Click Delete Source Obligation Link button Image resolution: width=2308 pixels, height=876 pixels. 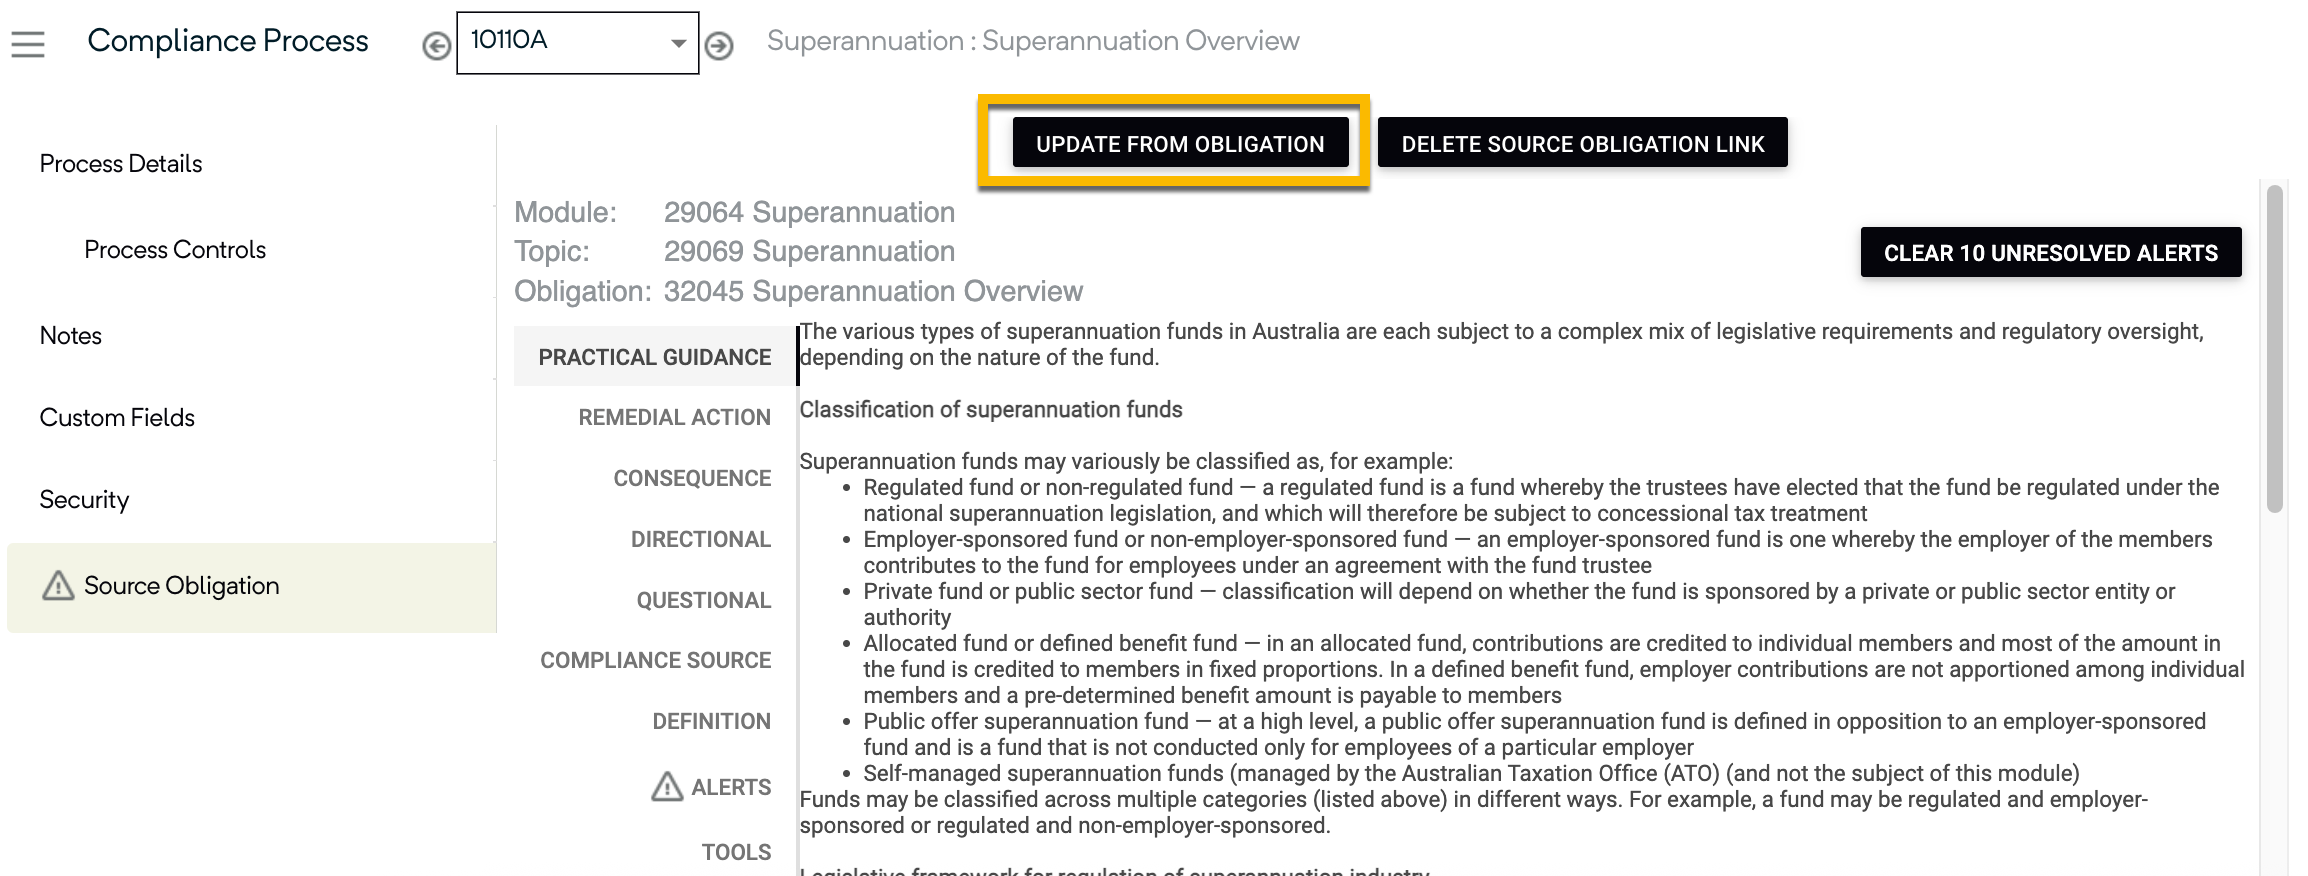coord(1582,143)
